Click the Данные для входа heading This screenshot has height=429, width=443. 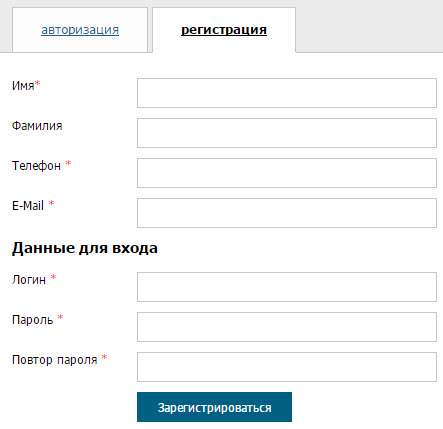tap(85, 248)
